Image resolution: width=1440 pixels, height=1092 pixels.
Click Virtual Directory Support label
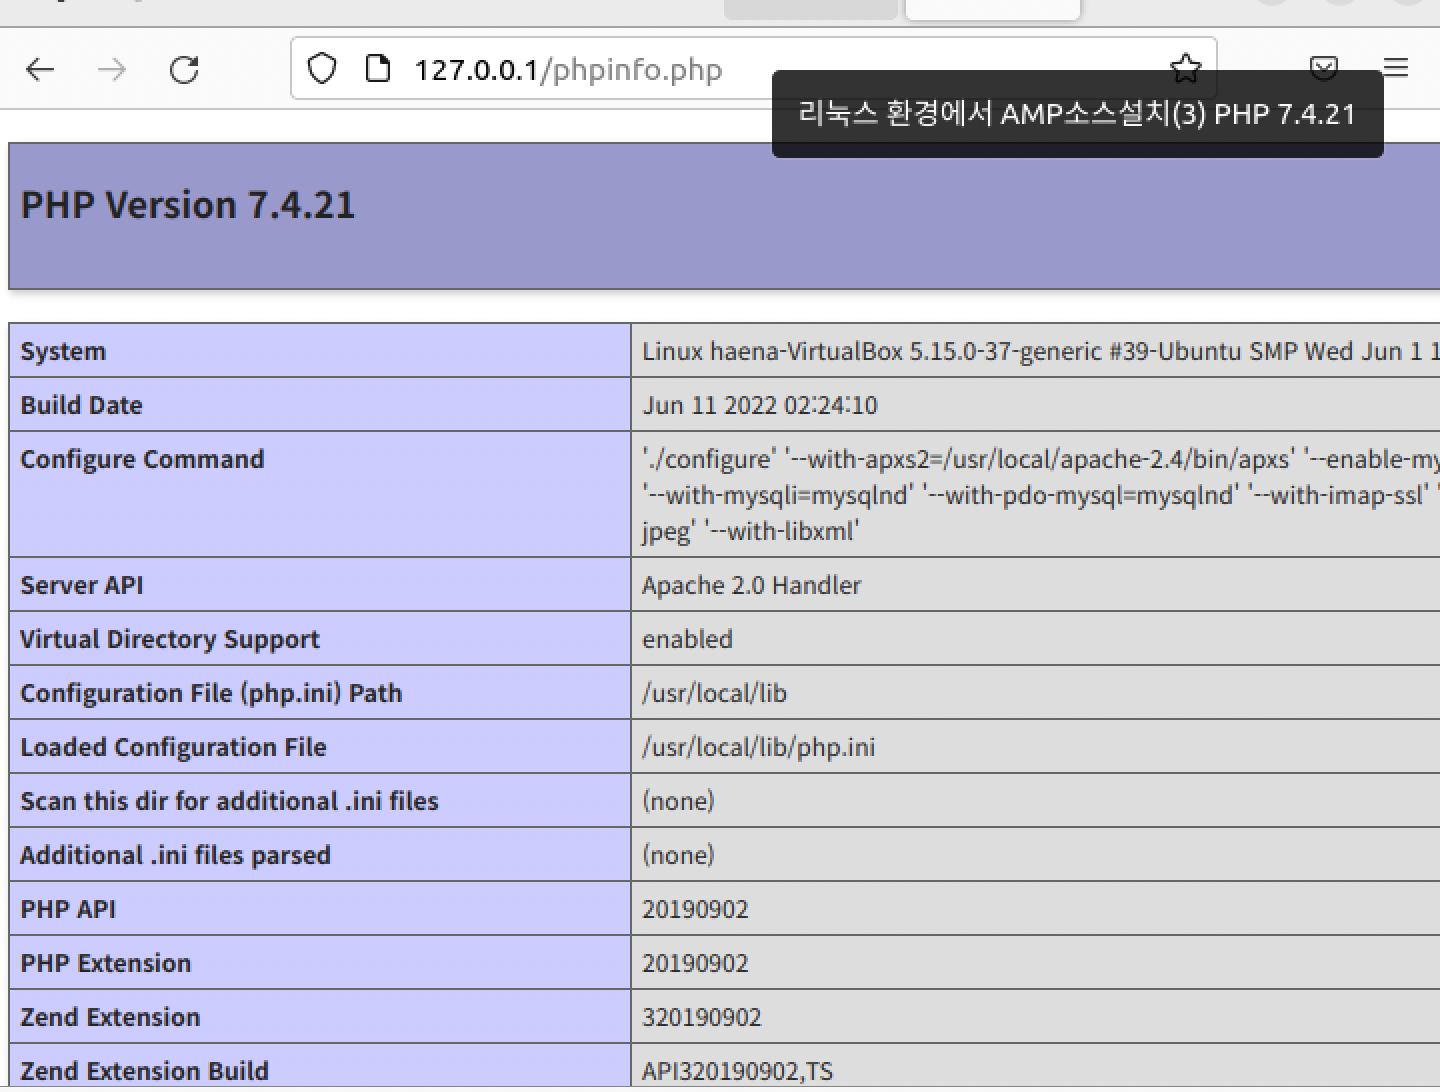point(170,639)
